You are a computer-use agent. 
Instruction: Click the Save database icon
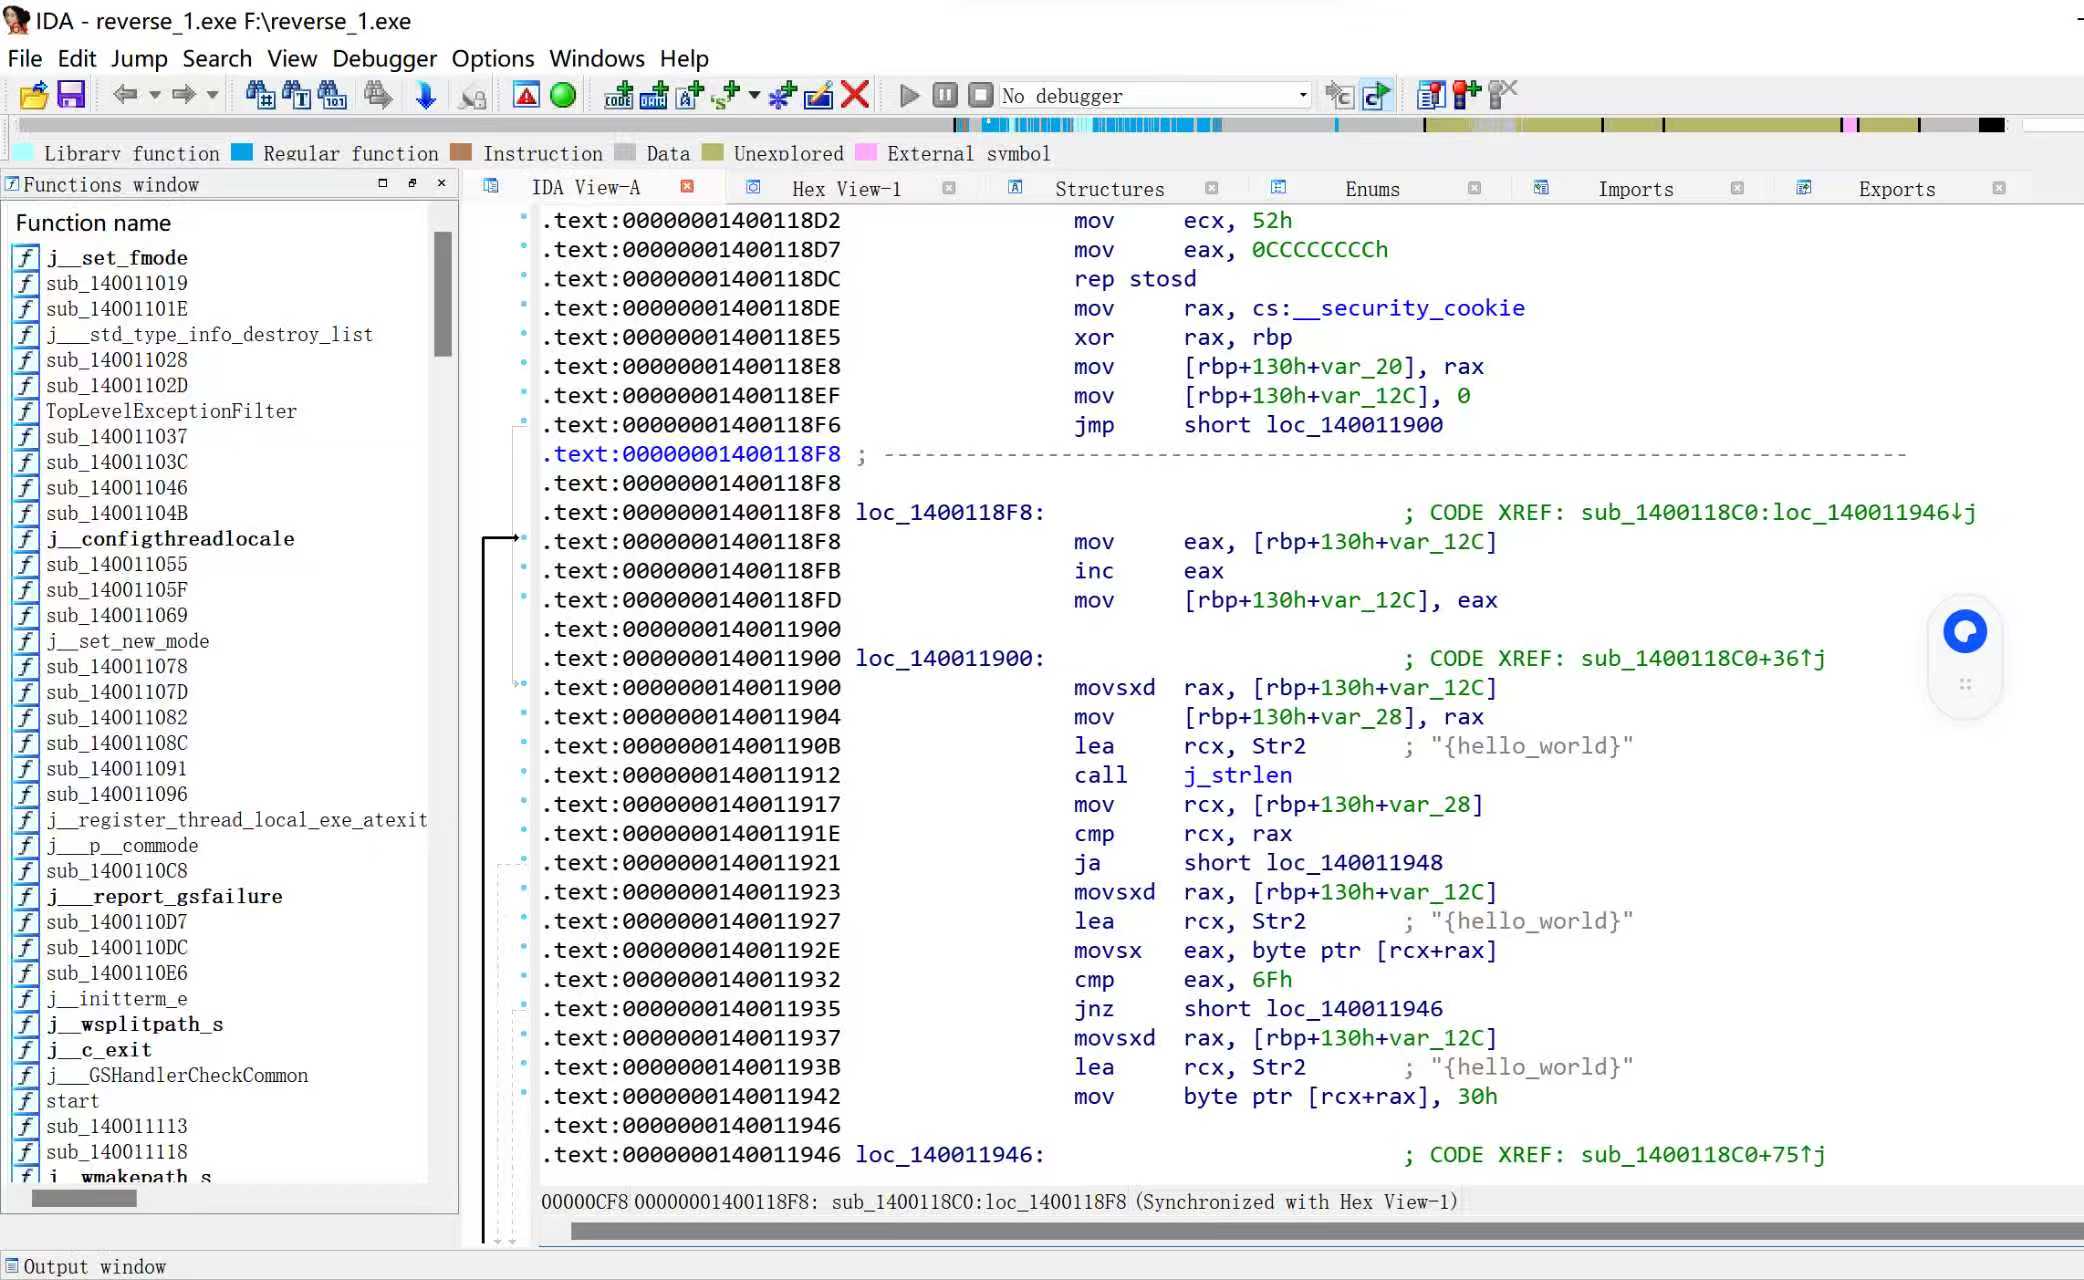(71, 95)
